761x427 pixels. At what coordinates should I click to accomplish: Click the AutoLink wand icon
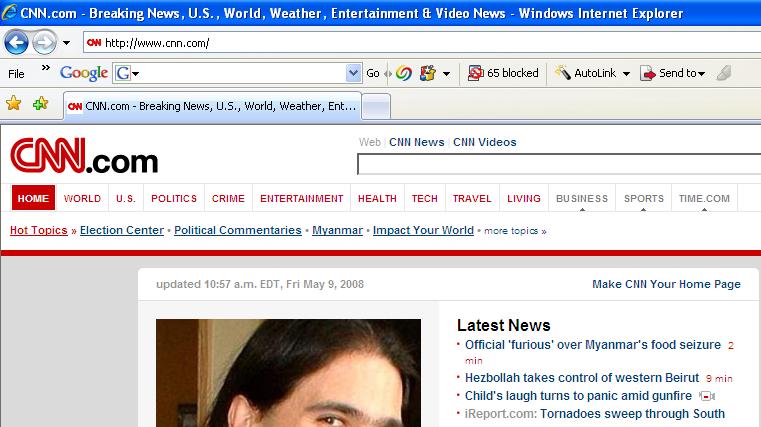point(563,73)
